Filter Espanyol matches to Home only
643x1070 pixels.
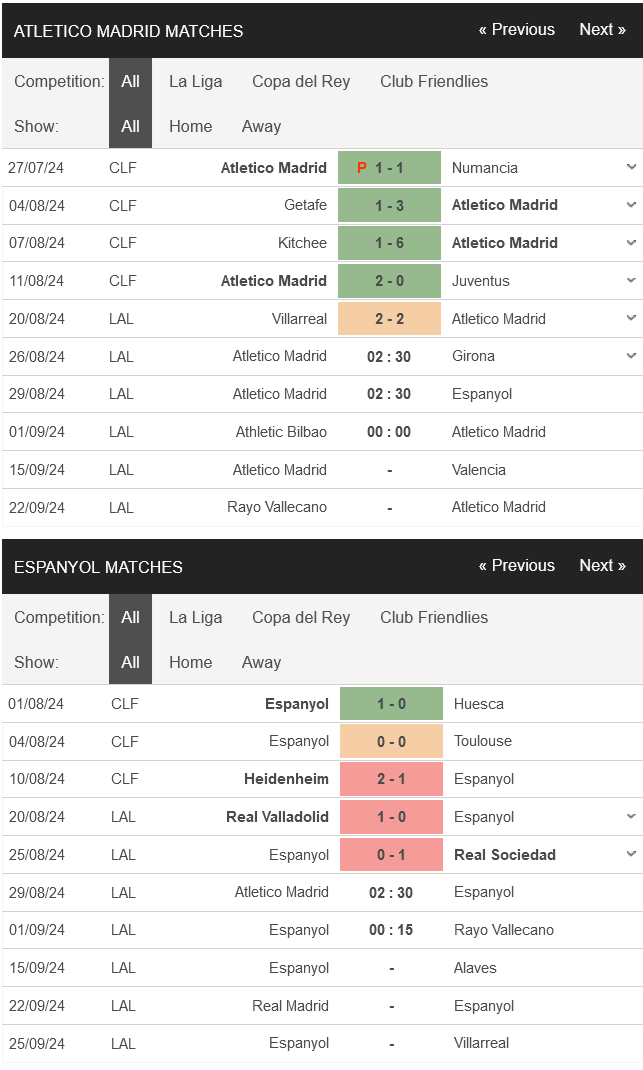(x=190, y=662)
